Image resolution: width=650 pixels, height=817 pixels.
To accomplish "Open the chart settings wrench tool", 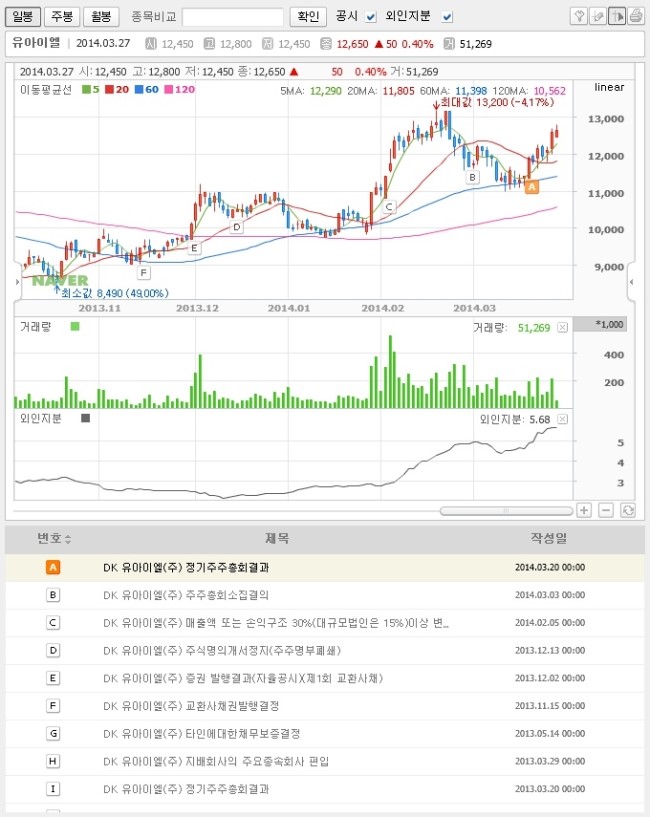I will click(x=579, y=16).
